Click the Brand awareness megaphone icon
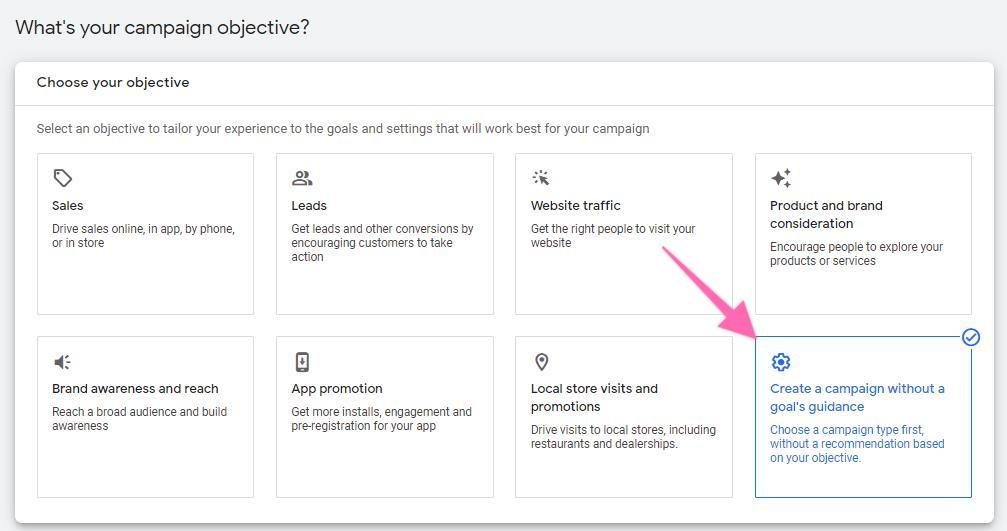1007x531 pixels. coord(63,362)
